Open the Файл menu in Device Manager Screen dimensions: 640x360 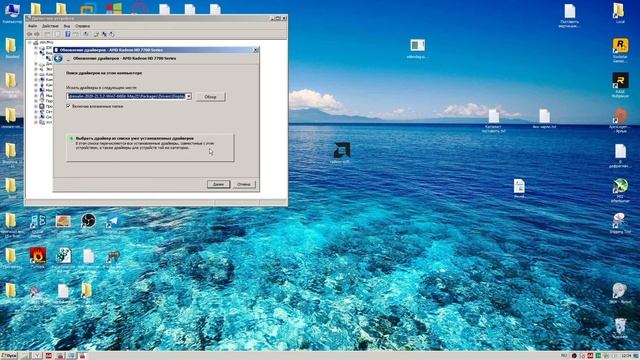(32, 26)
